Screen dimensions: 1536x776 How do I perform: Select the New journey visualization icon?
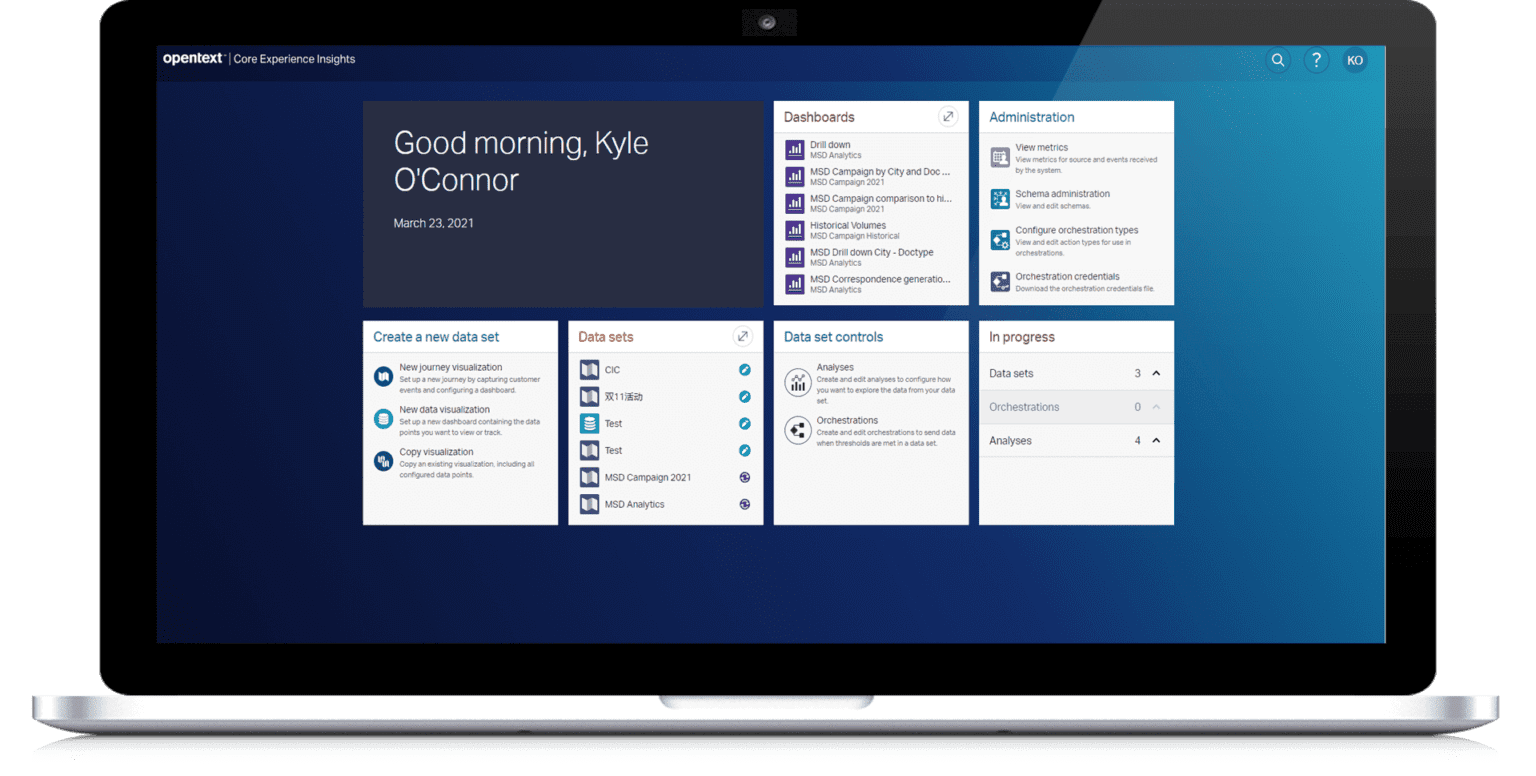[382, 376]
